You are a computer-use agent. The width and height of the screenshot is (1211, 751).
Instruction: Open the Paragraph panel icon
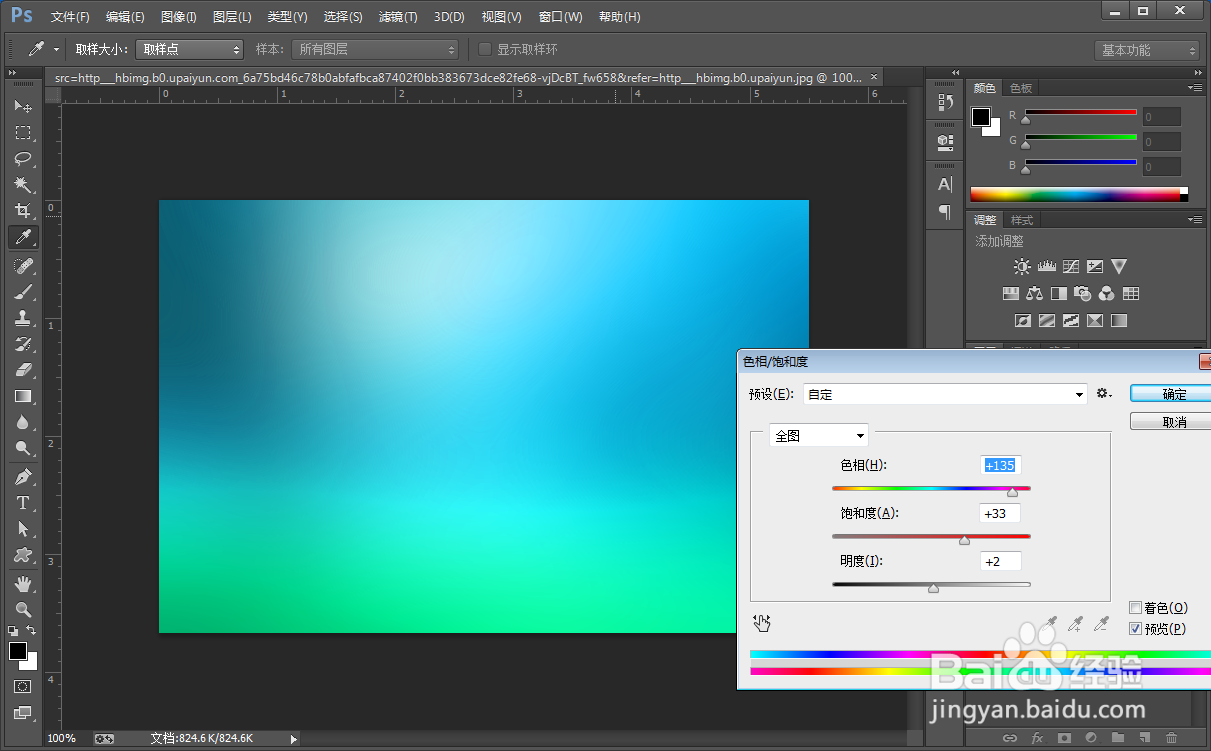945,211
